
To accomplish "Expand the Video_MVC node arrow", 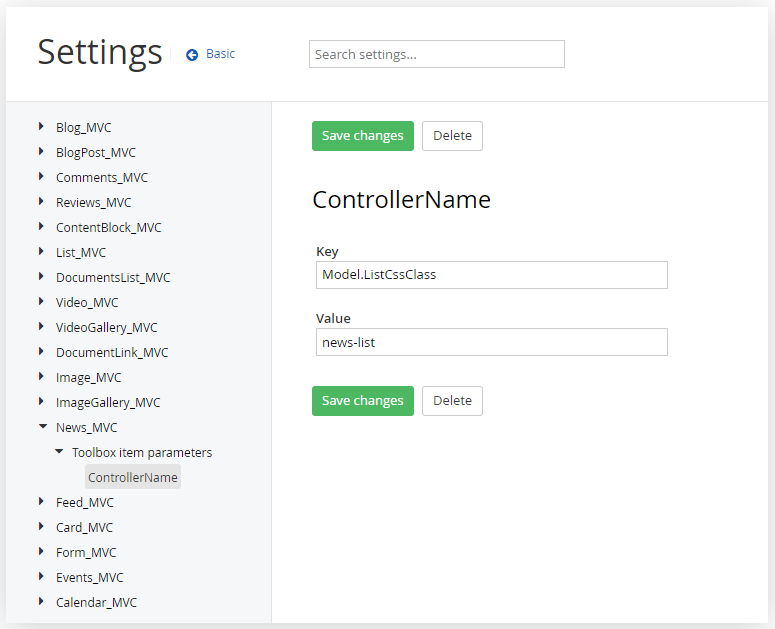I will tap(41, 302).
